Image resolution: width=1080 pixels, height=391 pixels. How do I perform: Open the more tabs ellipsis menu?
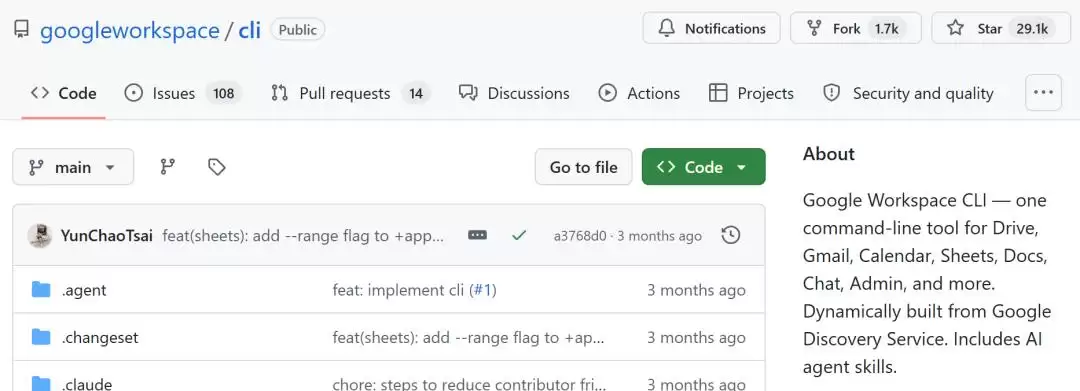[1043, 92]
